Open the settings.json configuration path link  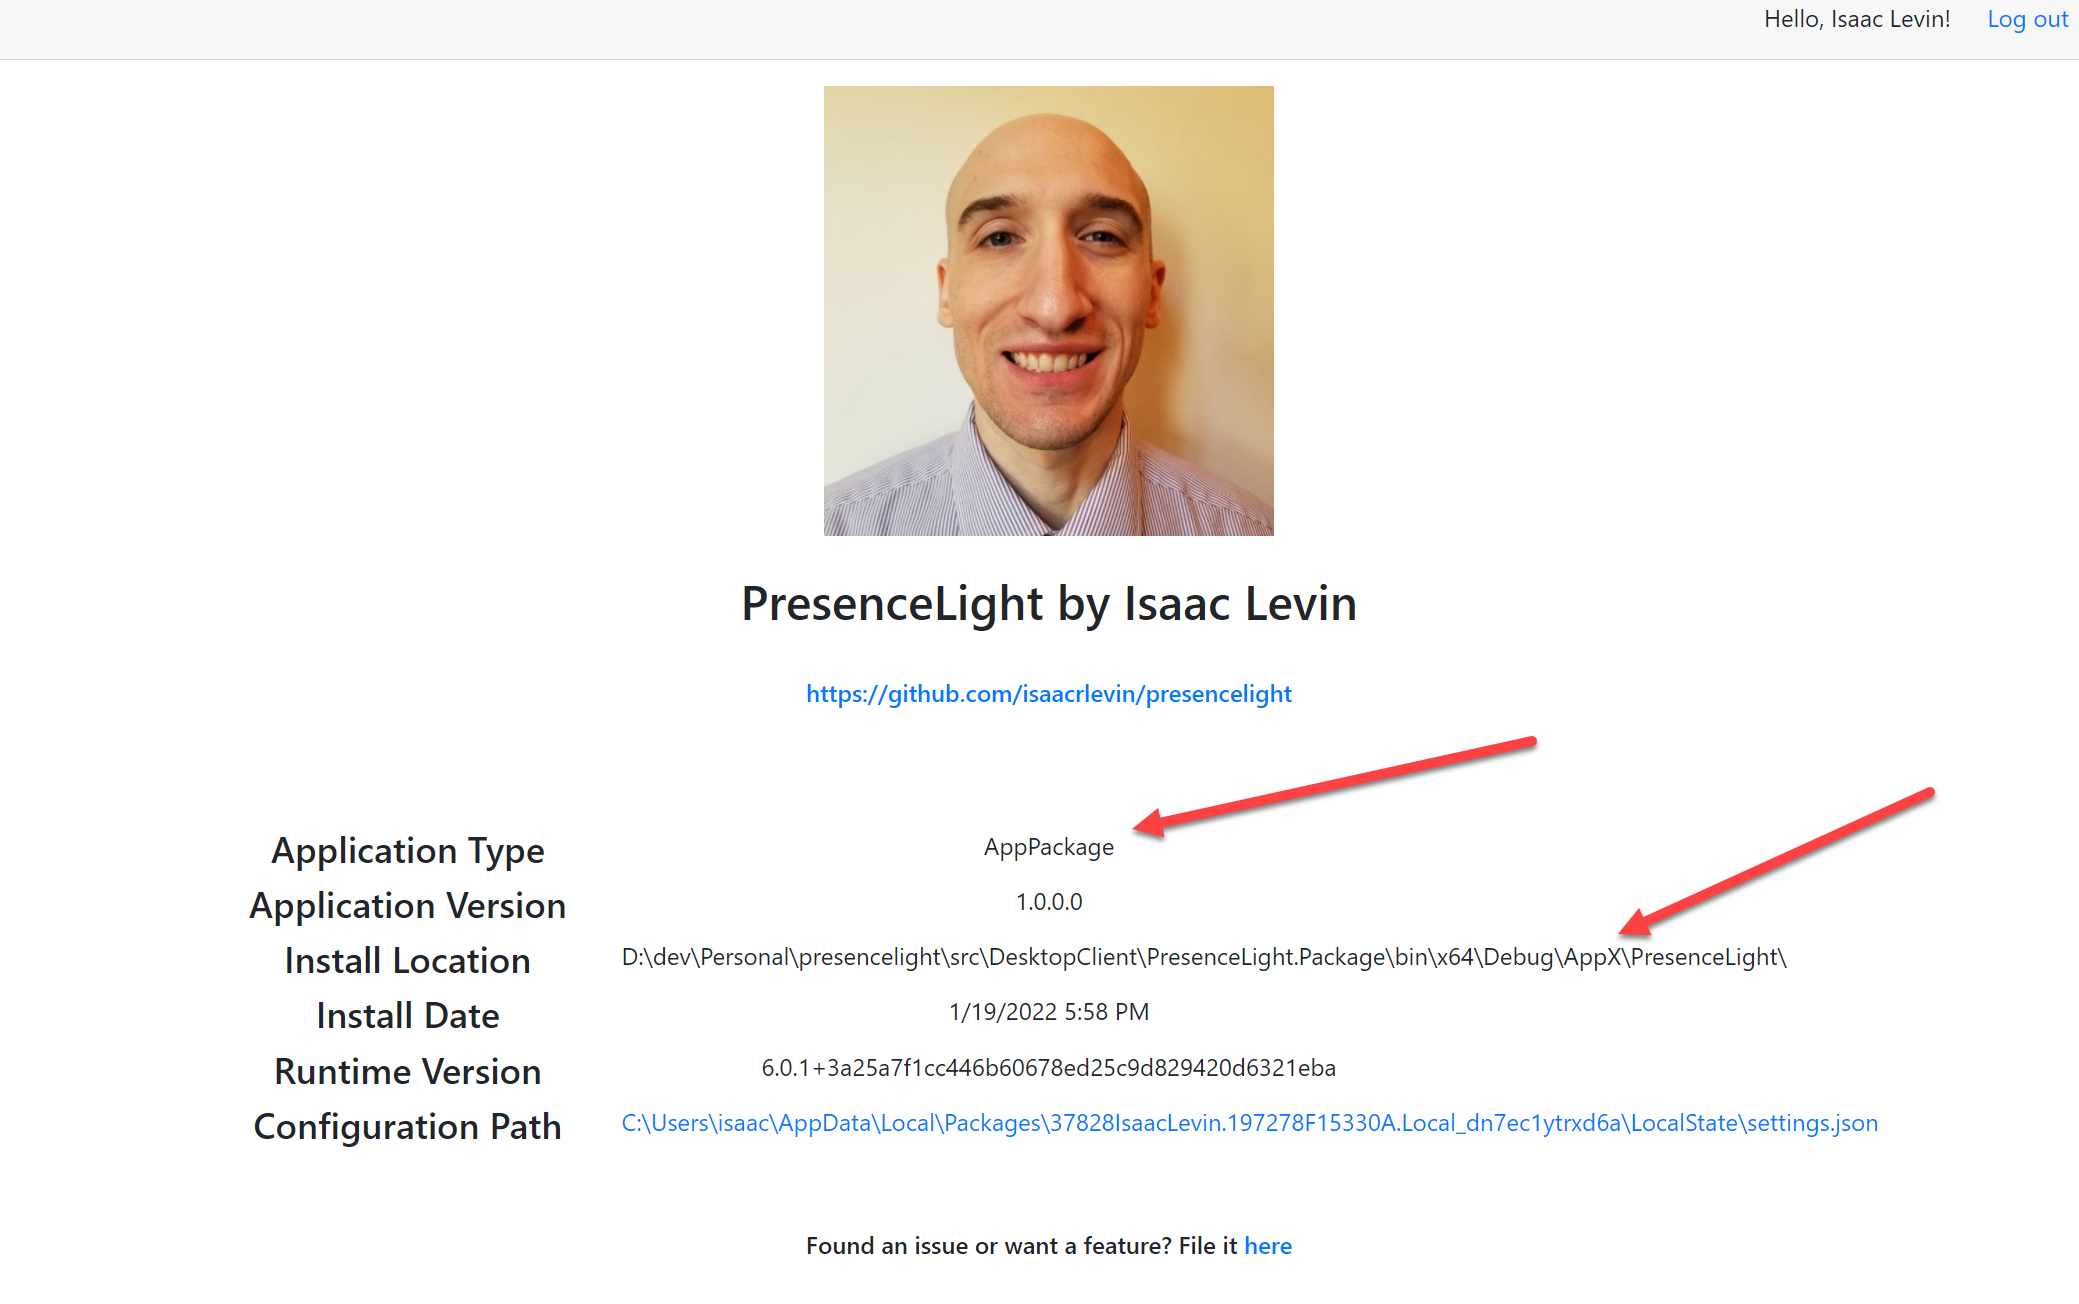pos(1249,1123)
